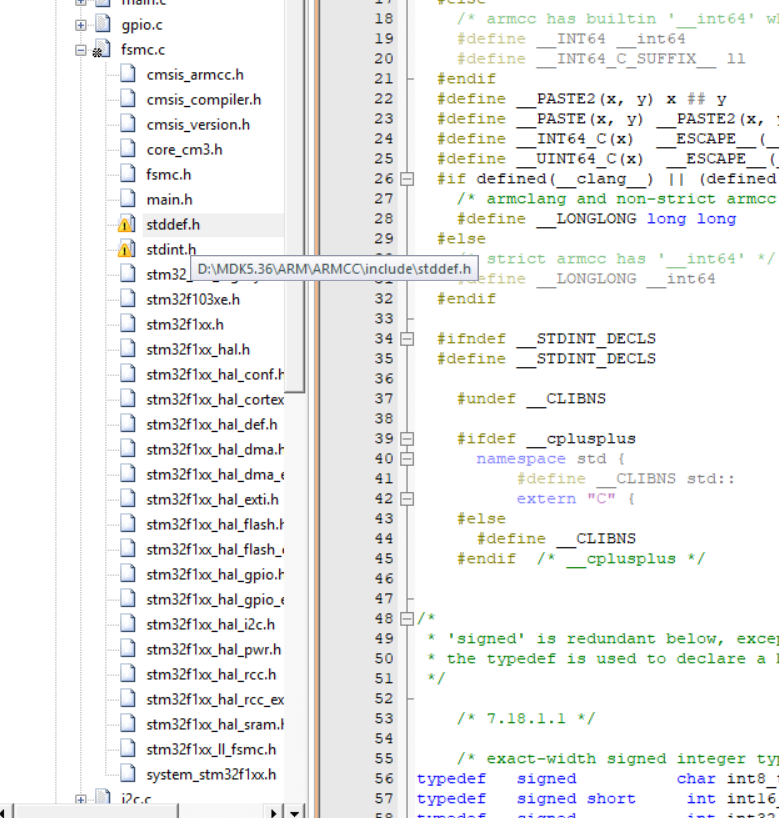Click the core_cm3.h file icon

(x=128, y=149)
